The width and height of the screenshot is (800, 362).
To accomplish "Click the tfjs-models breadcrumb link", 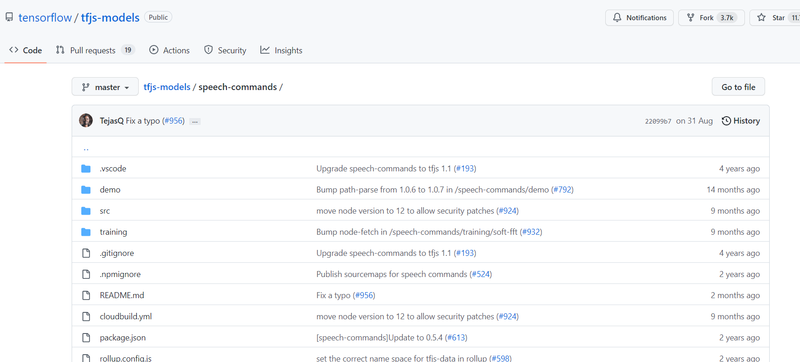I will coord(167,87).
